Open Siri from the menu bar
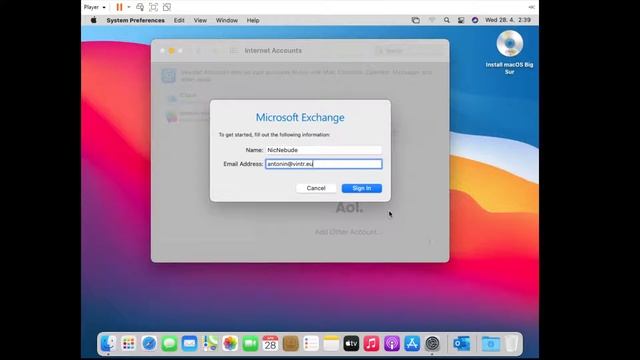Image resolution: width=640 pixels, height=360 pixels. click(x=475, y=20)
